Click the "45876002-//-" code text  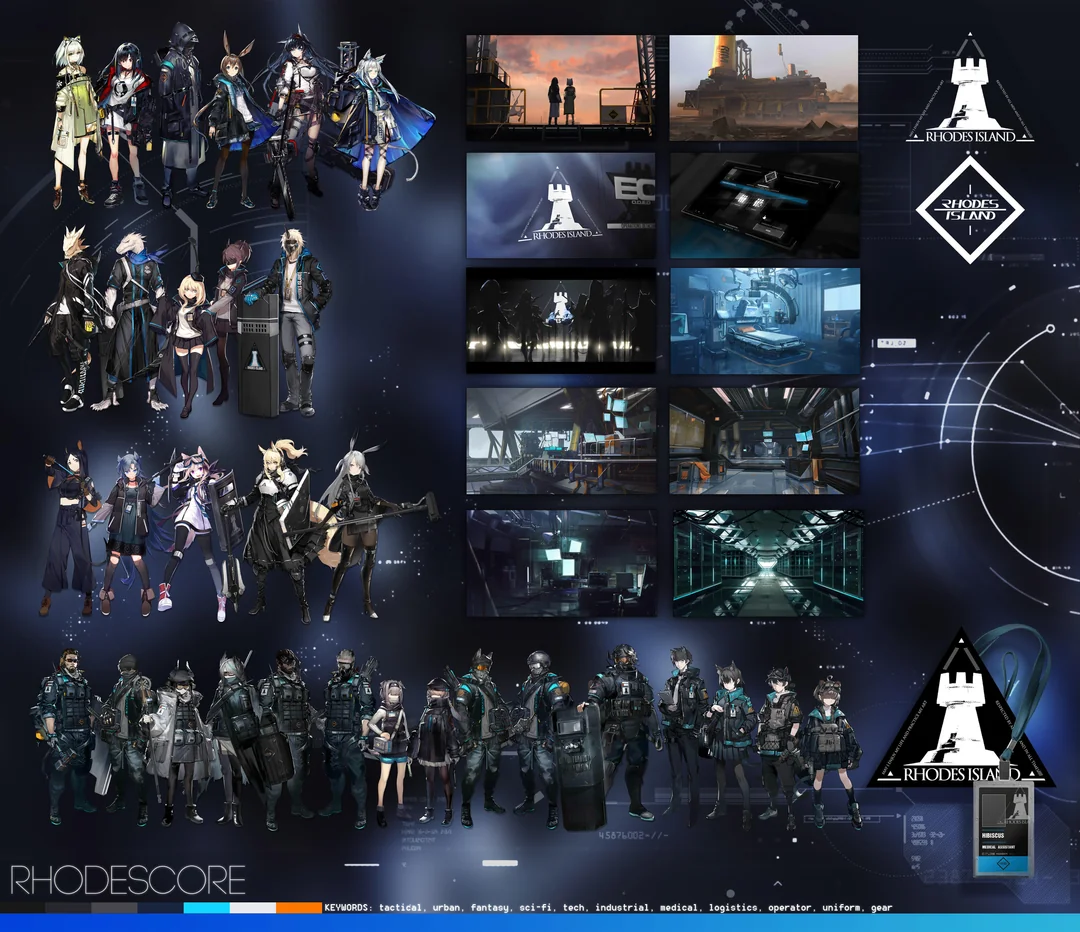click(633, 836)
